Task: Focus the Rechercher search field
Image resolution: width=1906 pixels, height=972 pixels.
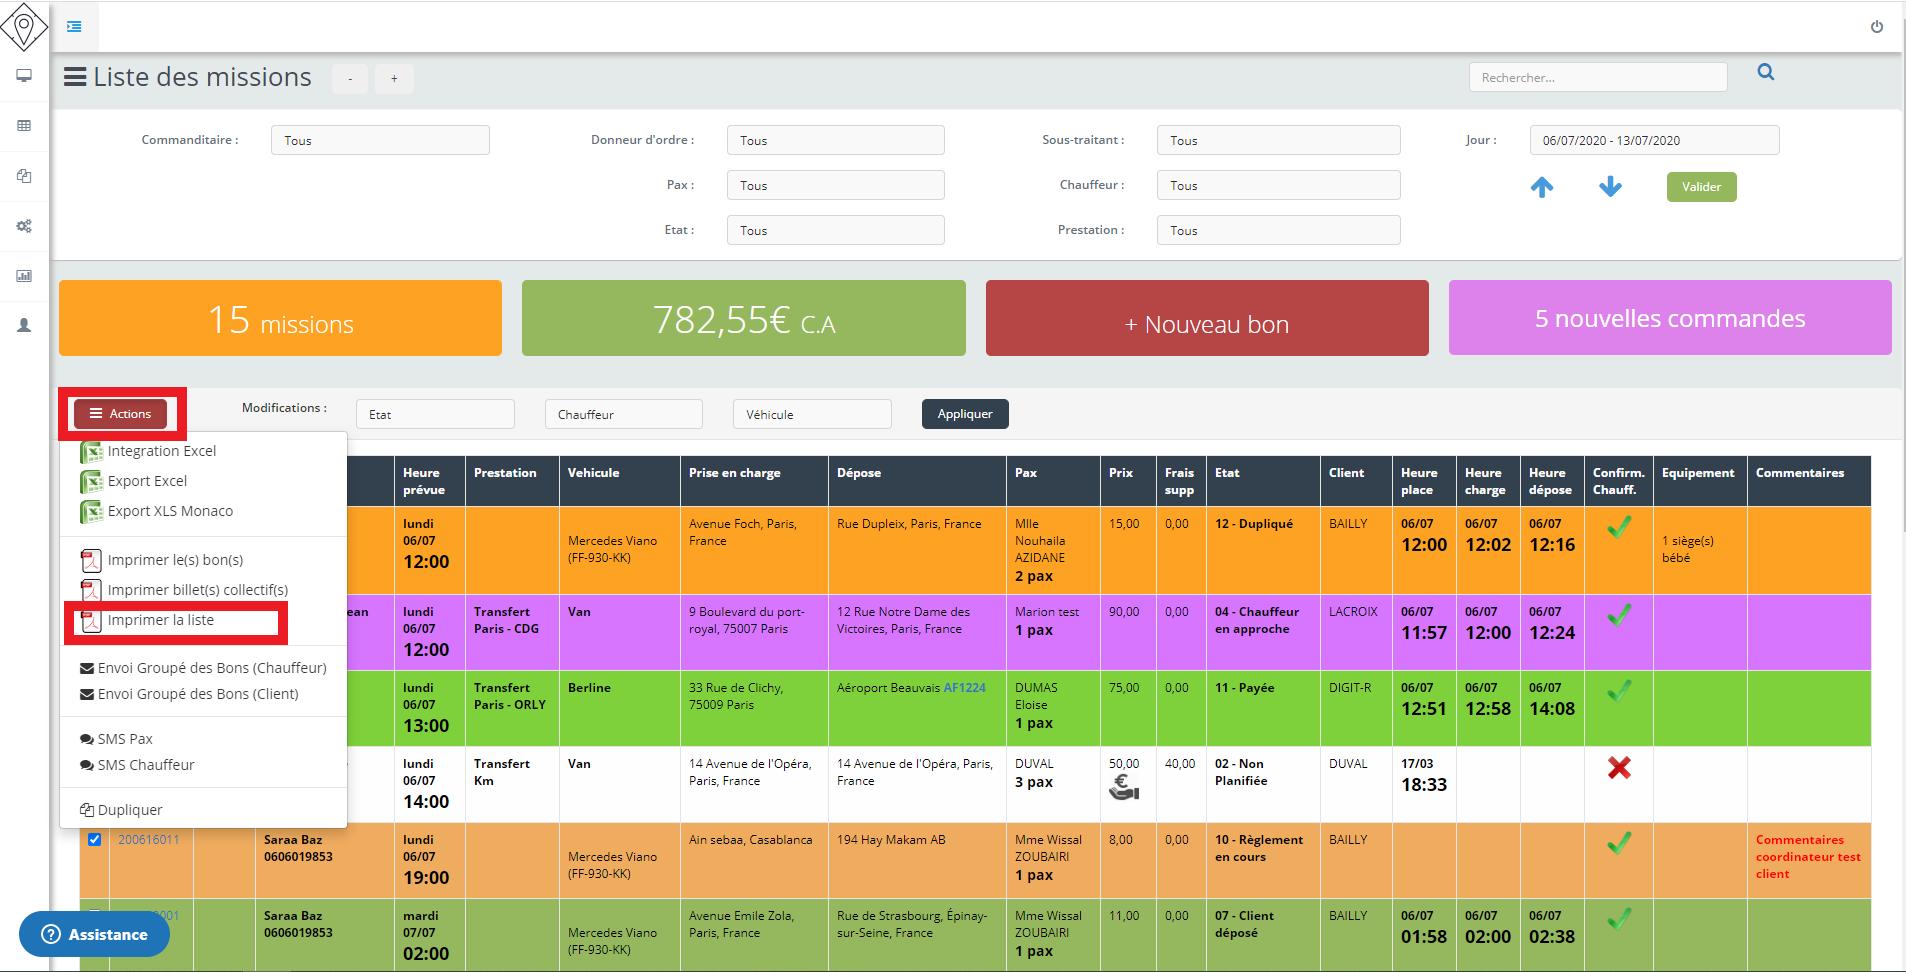Action: click(x=1597, y=78)
